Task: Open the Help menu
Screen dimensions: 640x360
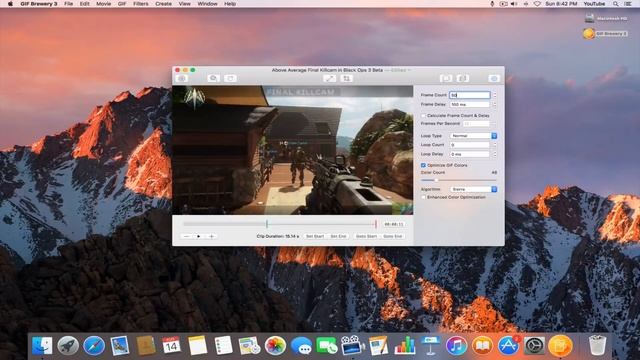Action: (x=230, y=4)
